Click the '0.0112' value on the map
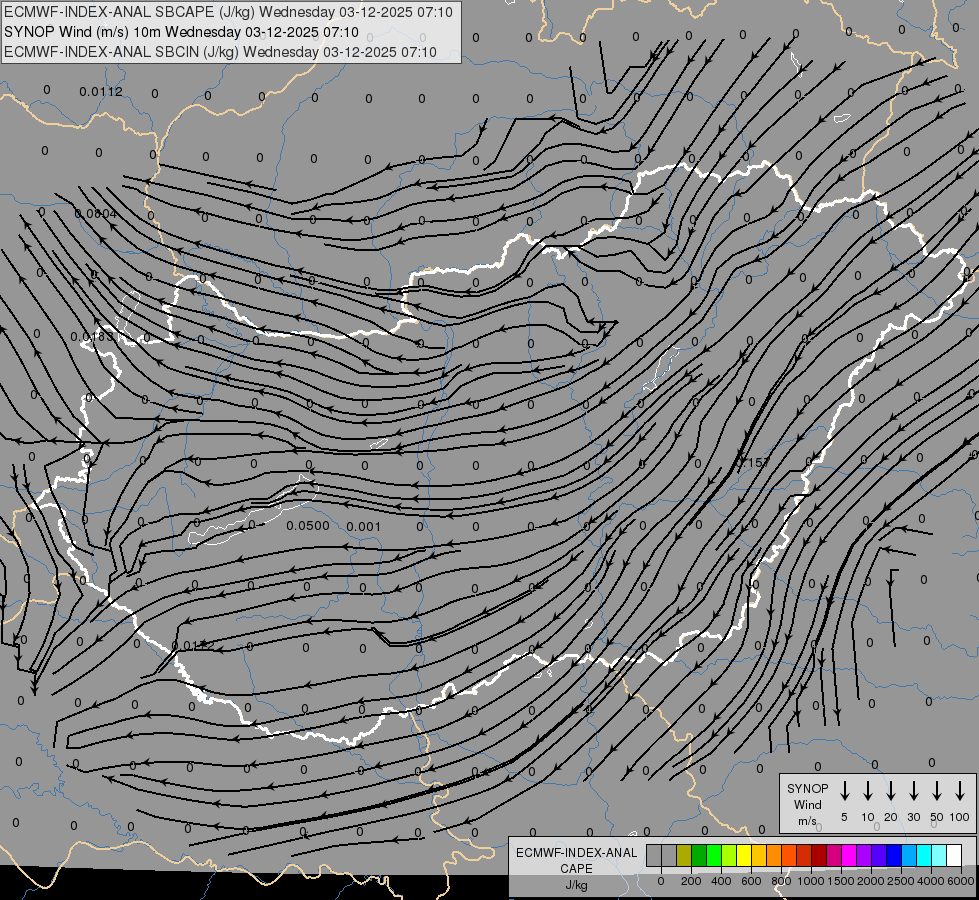This screenshot has height=900, width=979. (x=101, y=92)
